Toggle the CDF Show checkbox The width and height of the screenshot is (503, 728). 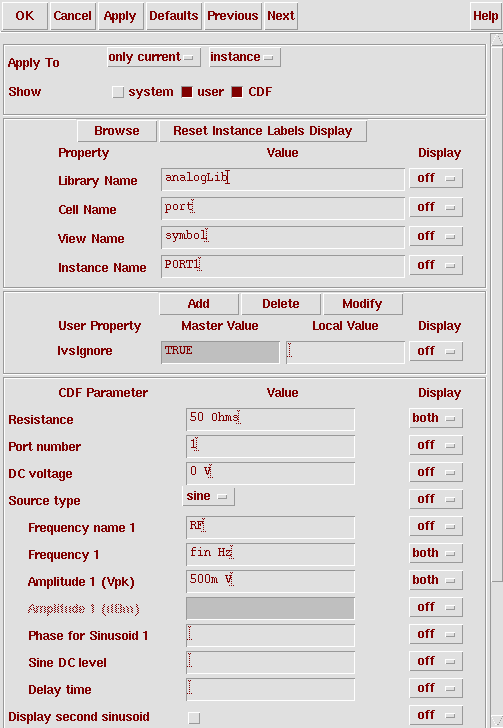pyautogui.click(x=237, y=92)
